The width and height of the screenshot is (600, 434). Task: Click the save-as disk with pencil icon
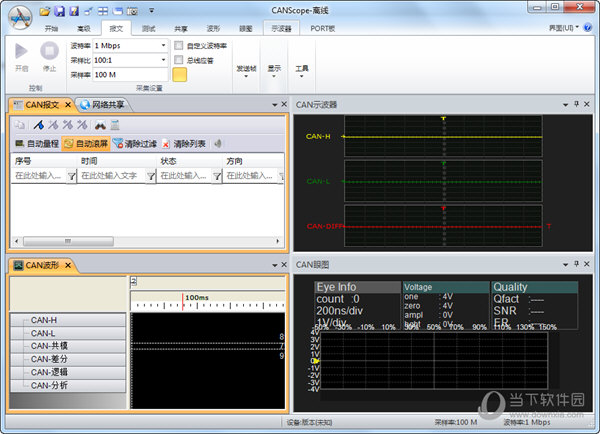click(x=74, y=11)
